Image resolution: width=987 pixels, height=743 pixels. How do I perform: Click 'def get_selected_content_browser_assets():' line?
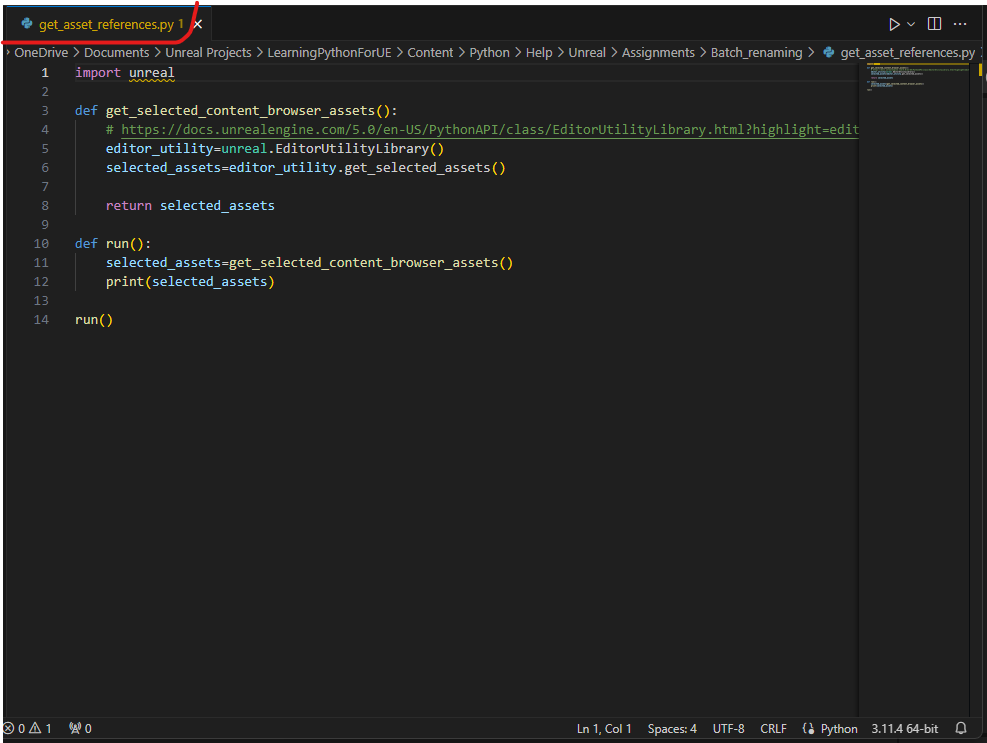[x=236, y=111]
